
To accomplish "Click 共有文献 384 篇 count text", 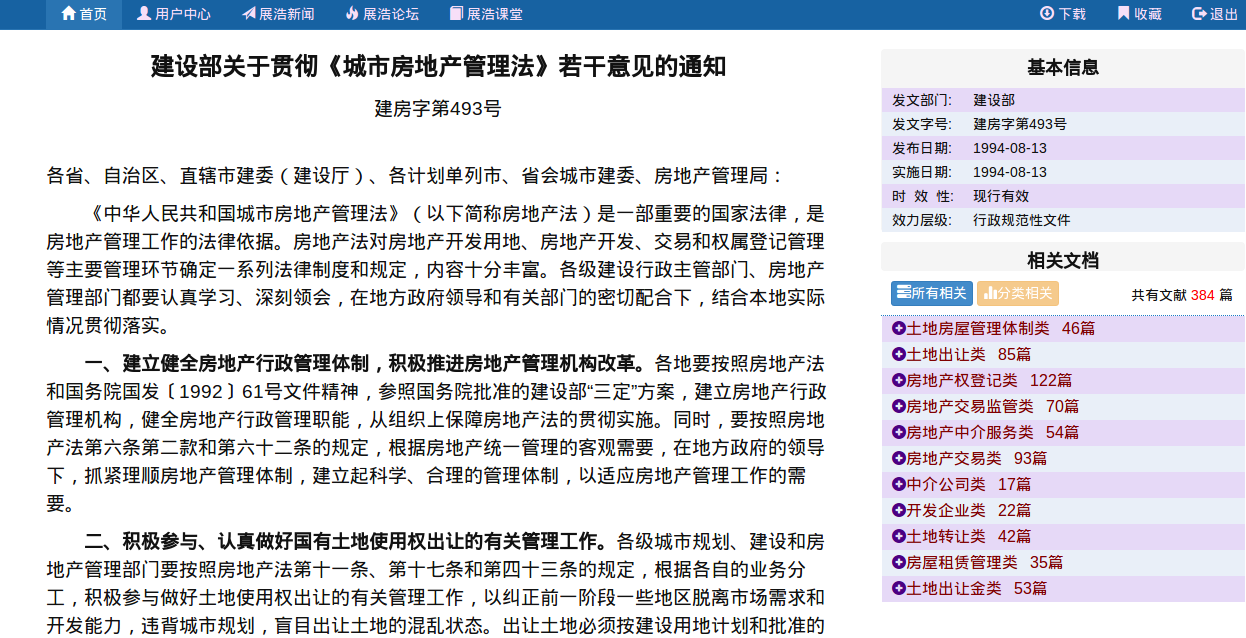I will click(1182, 295).
